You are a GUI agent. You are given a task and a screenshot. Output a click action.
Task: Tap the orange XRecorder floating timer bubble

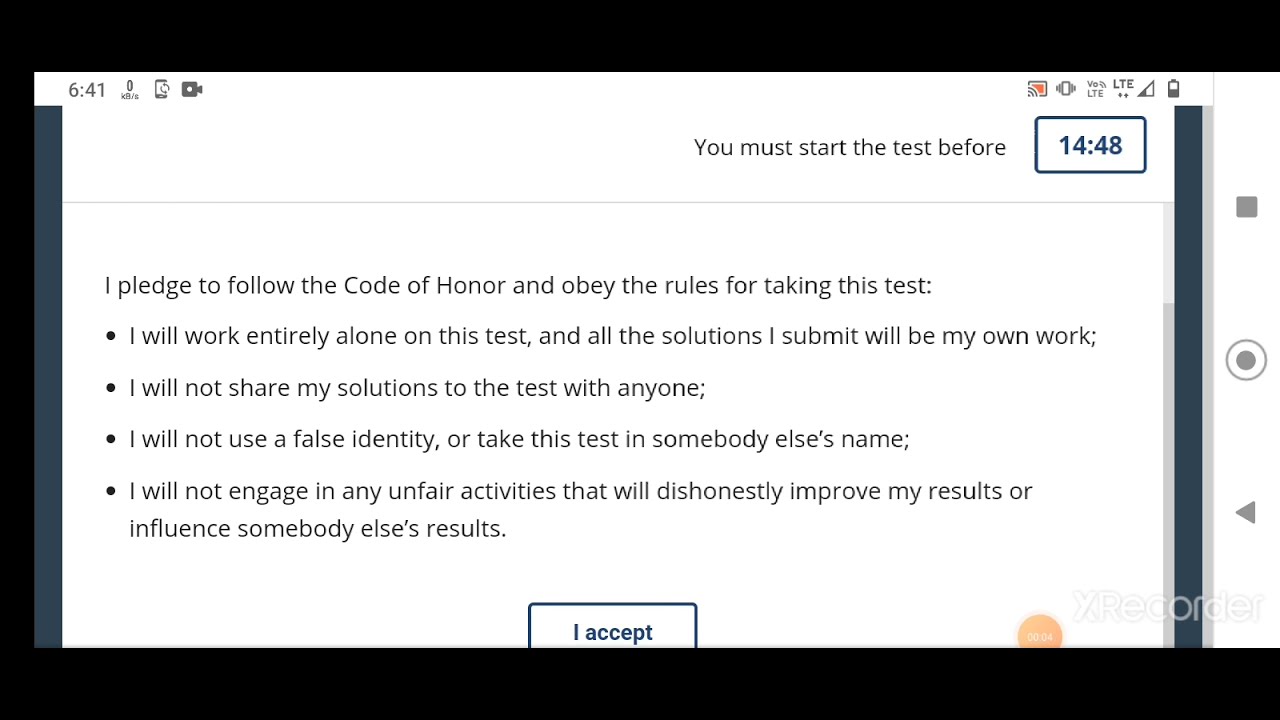tap(1040, 636)
